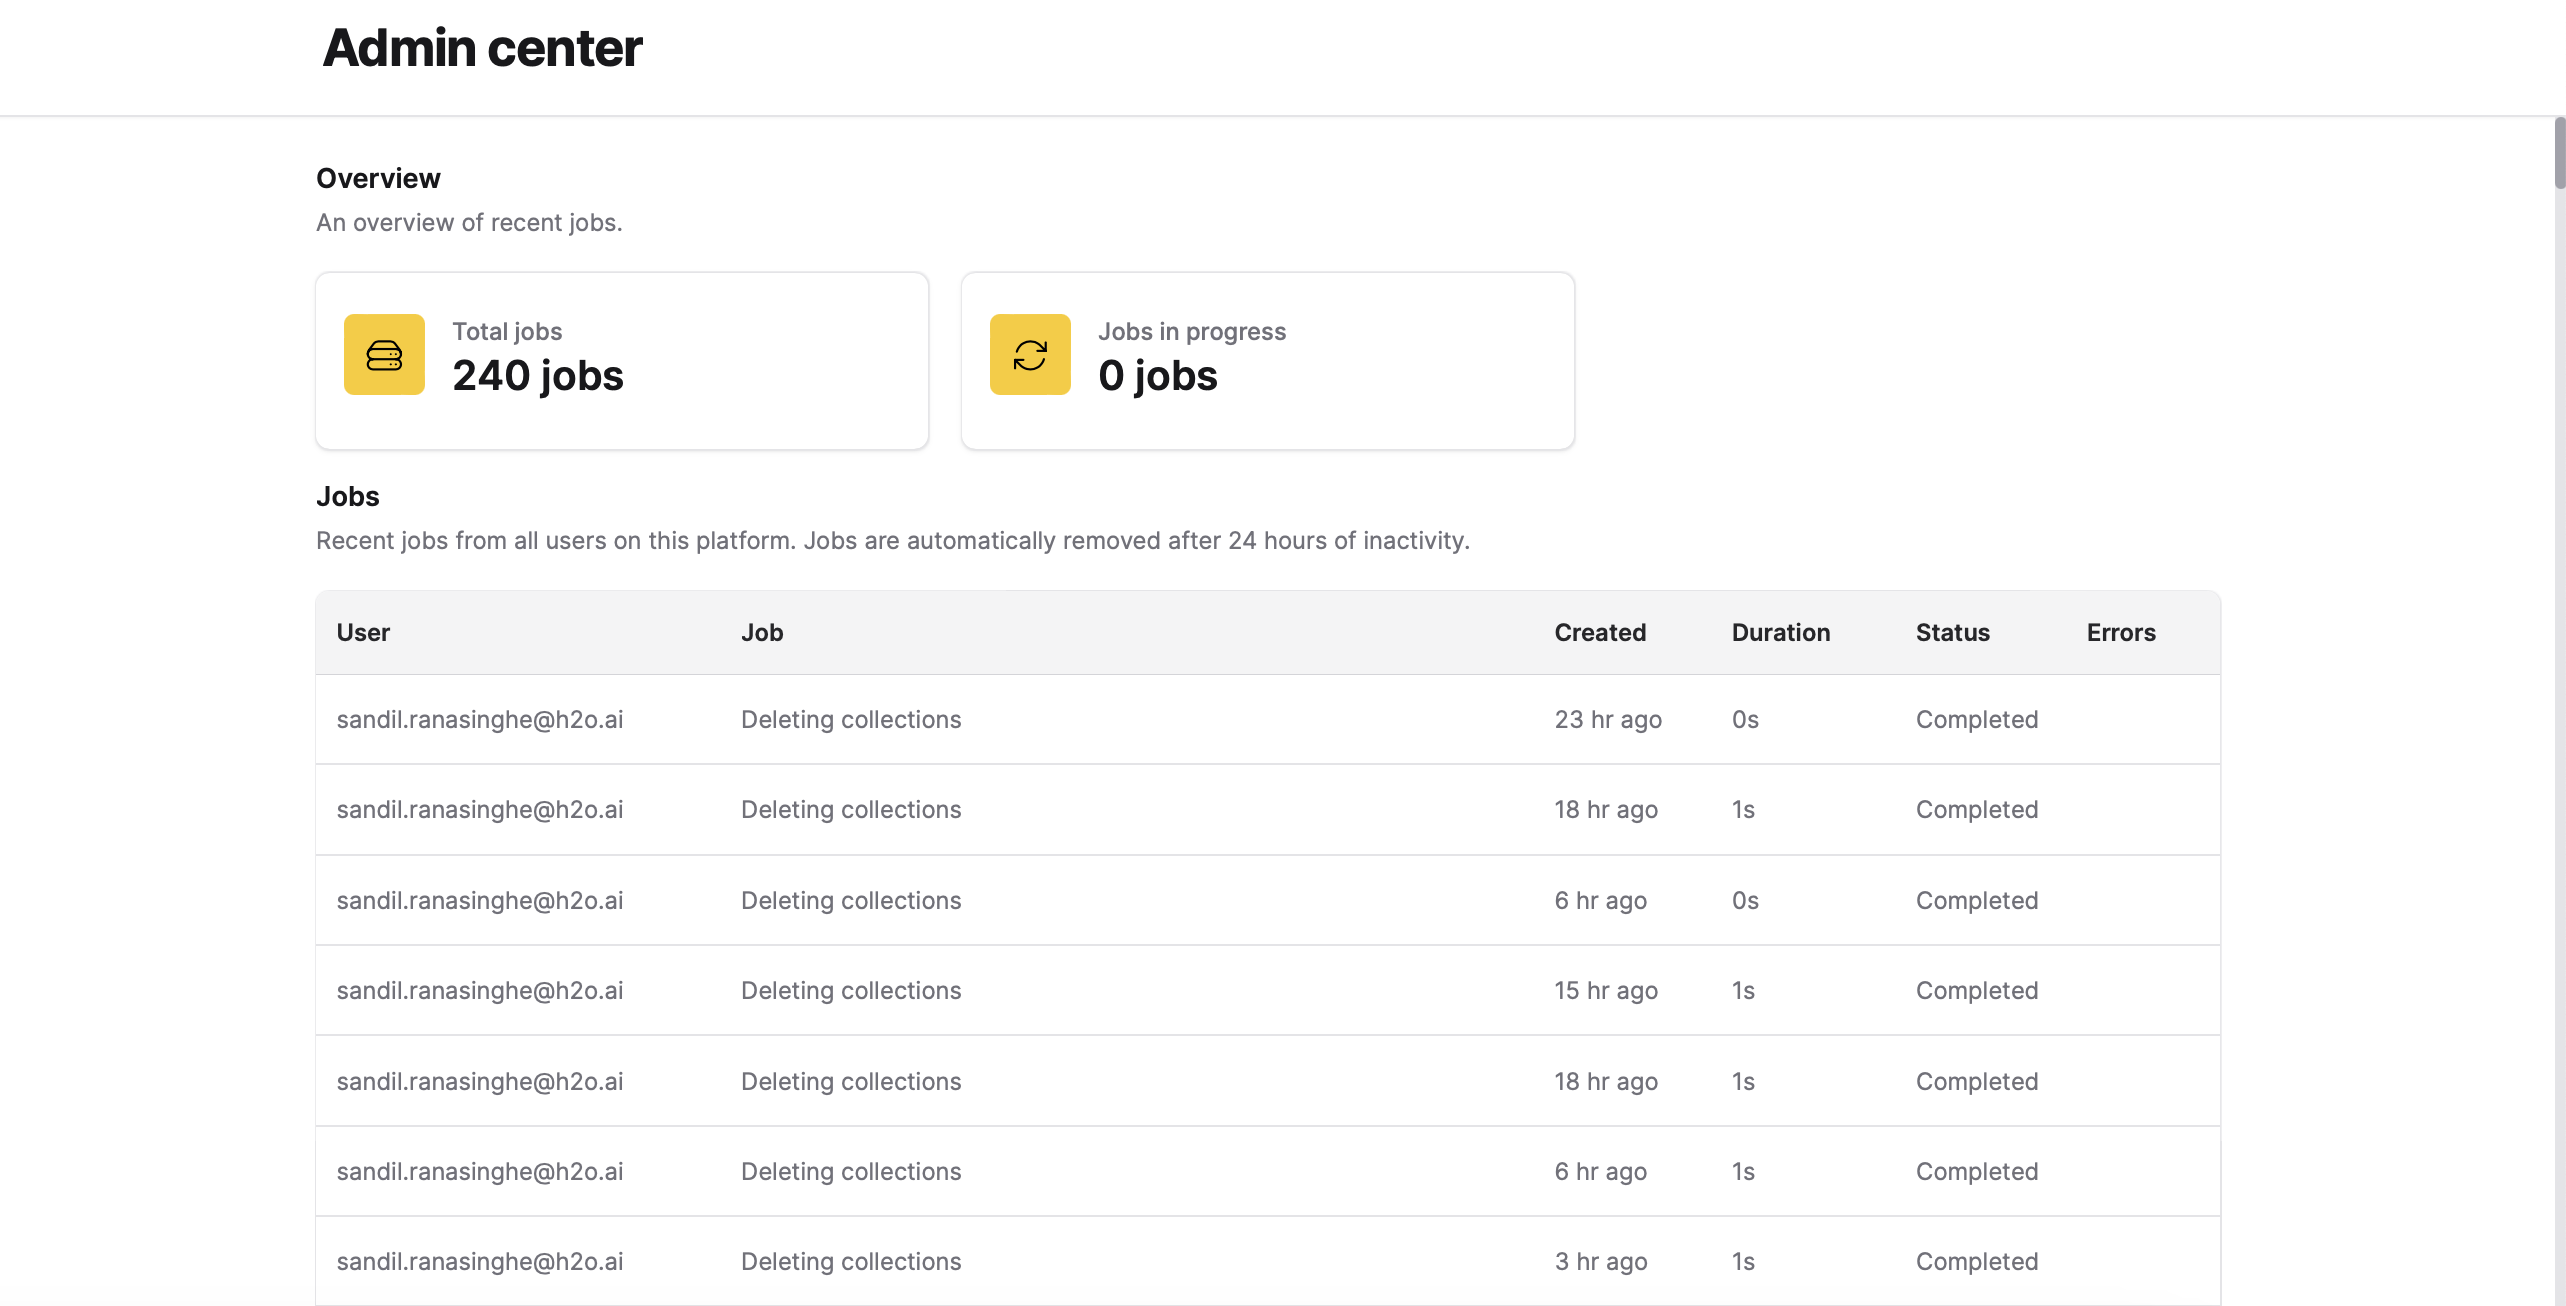Click the '0 jobs' value
This screenshot has height=1306, width=2566.
pyautogui.click(x=1158, y=376)
